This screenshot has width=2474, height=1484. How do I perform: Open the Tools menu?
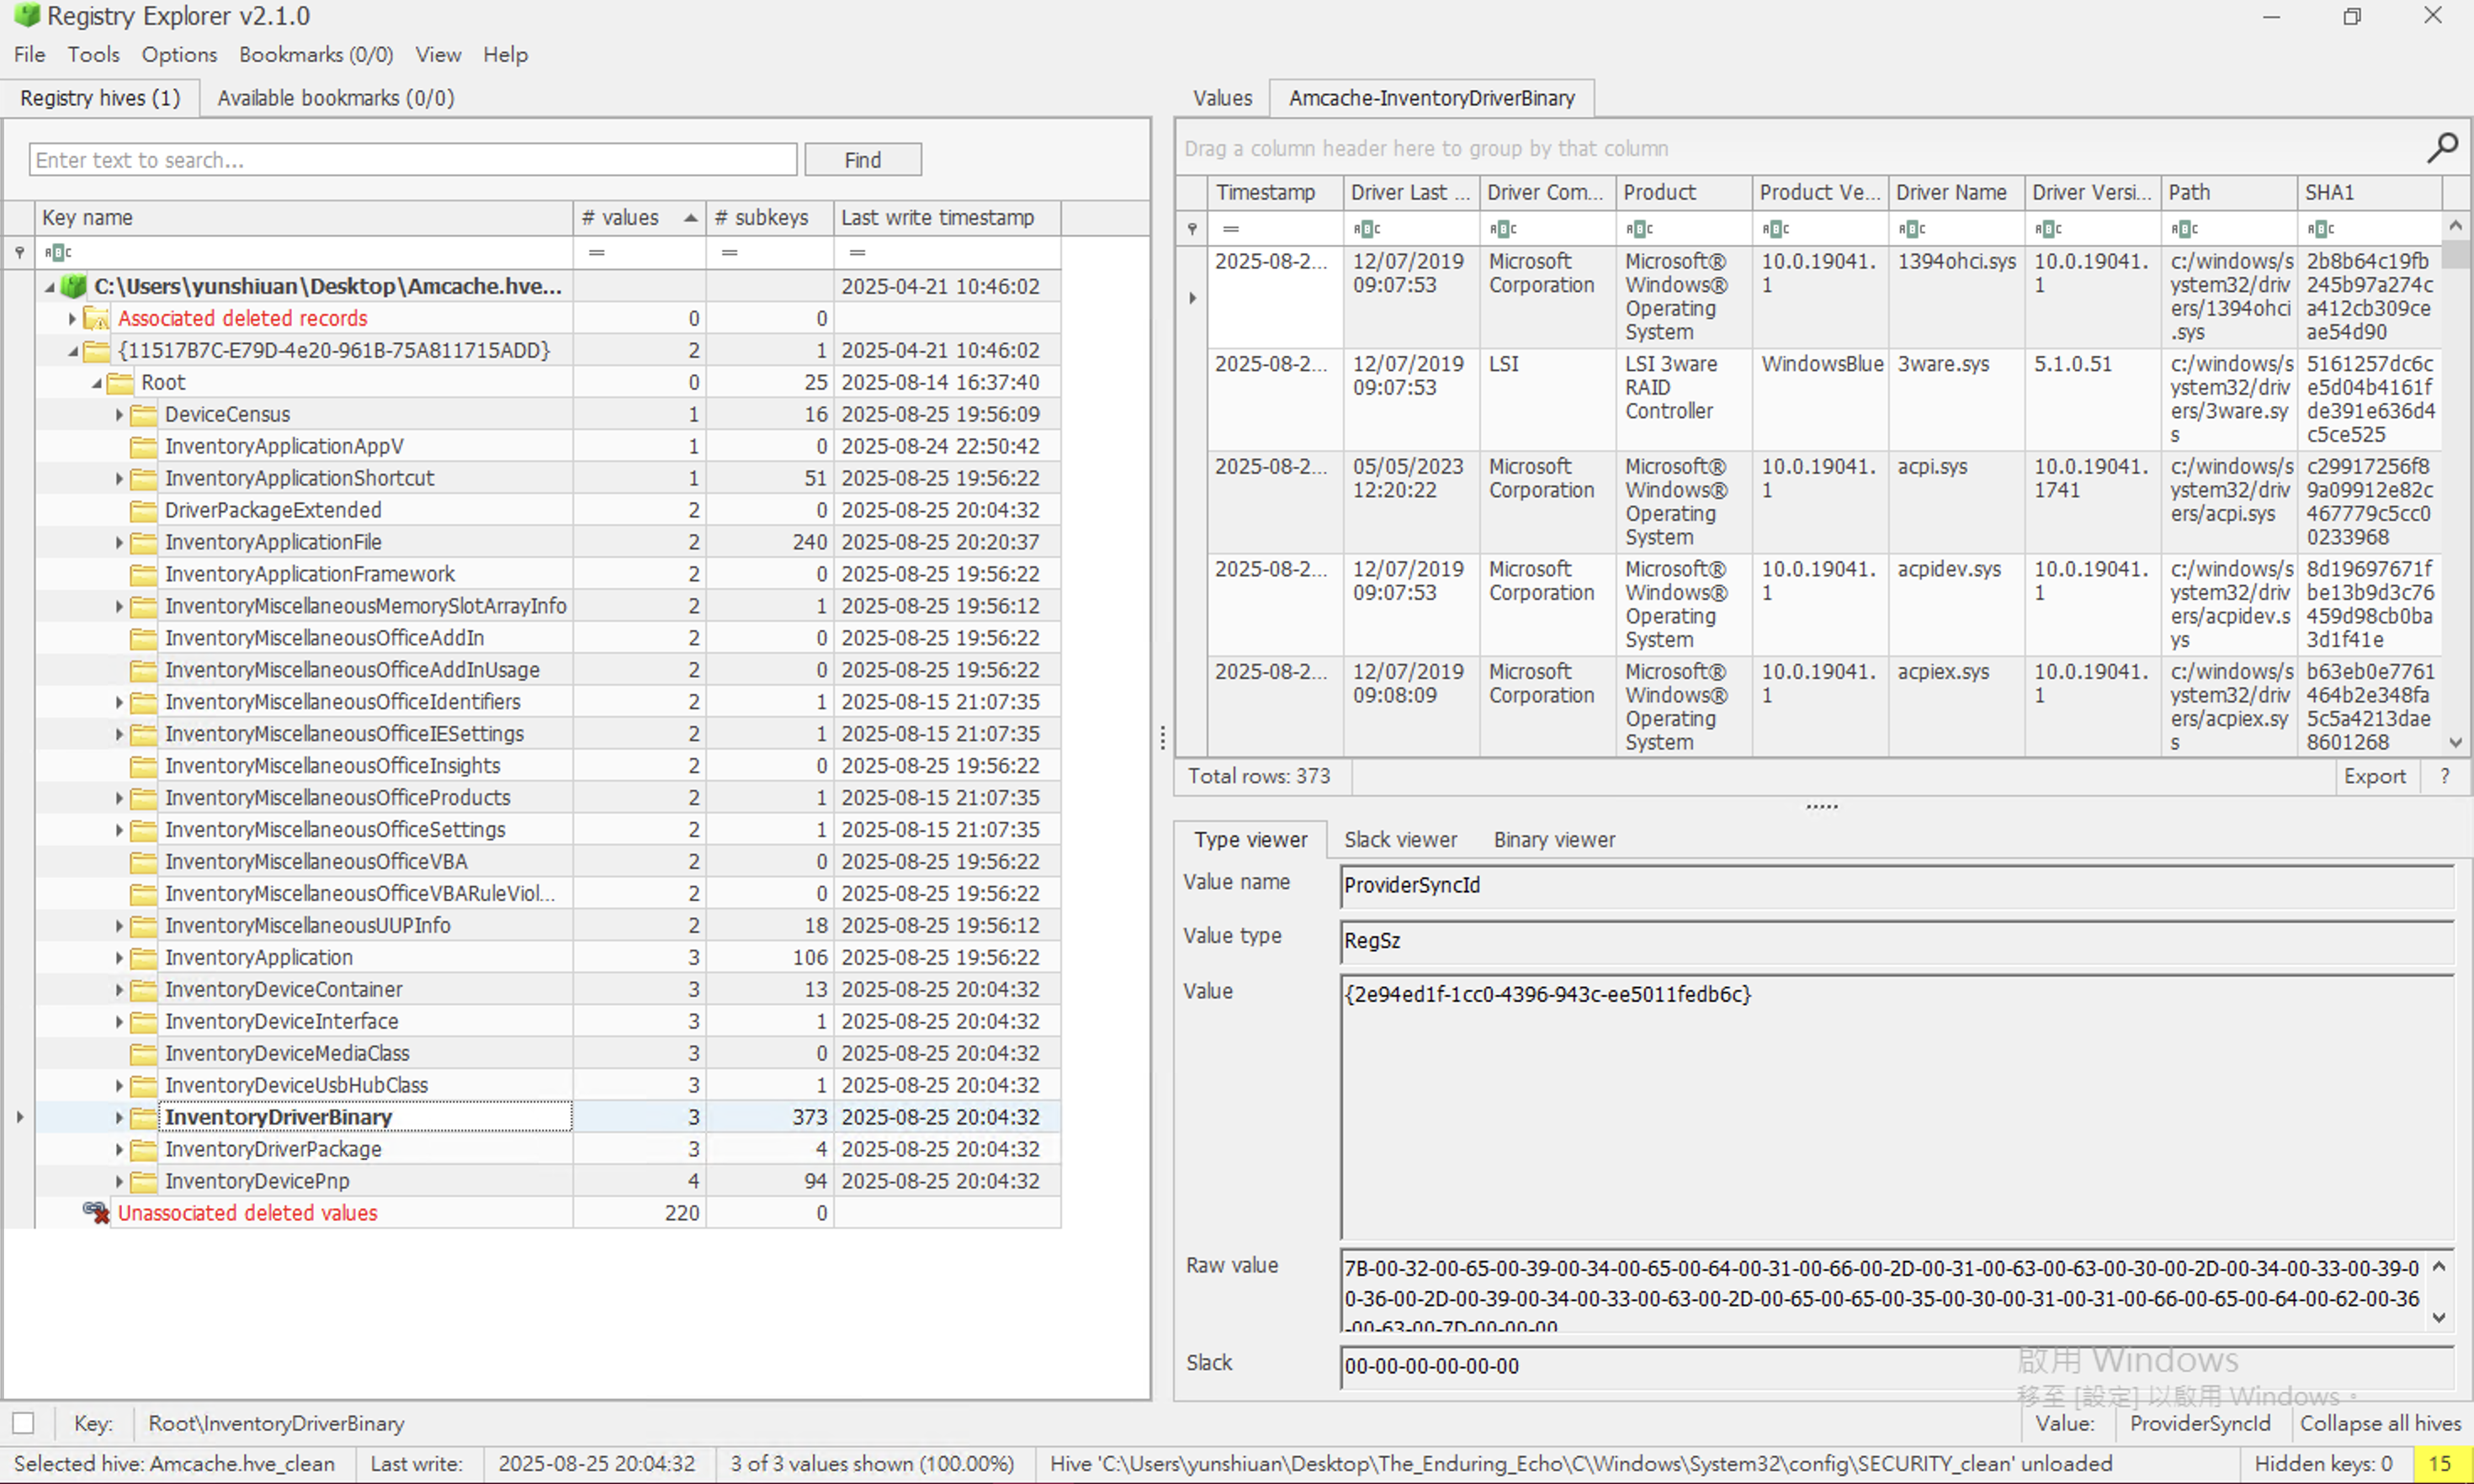tap(93, 54)
